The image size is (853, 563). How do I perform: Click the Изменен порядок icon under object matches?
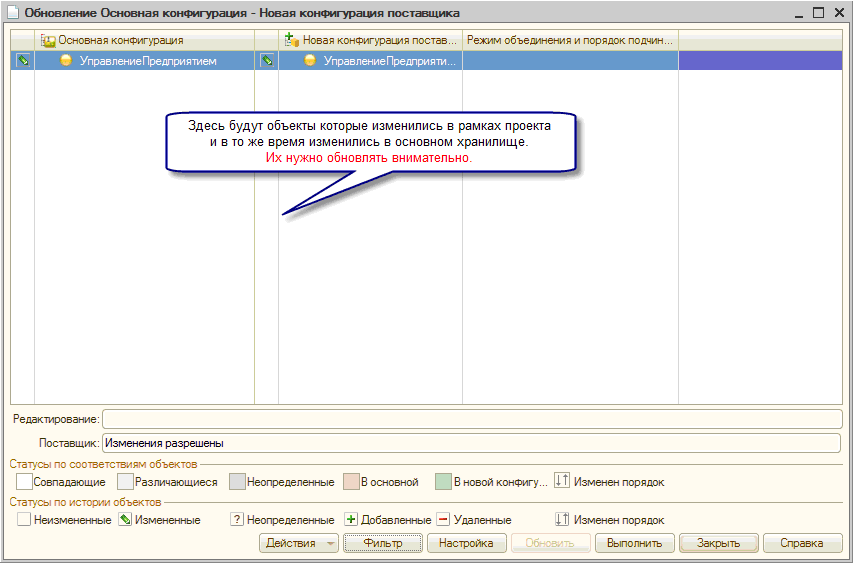pyautogui.click(x=561, y=481)
